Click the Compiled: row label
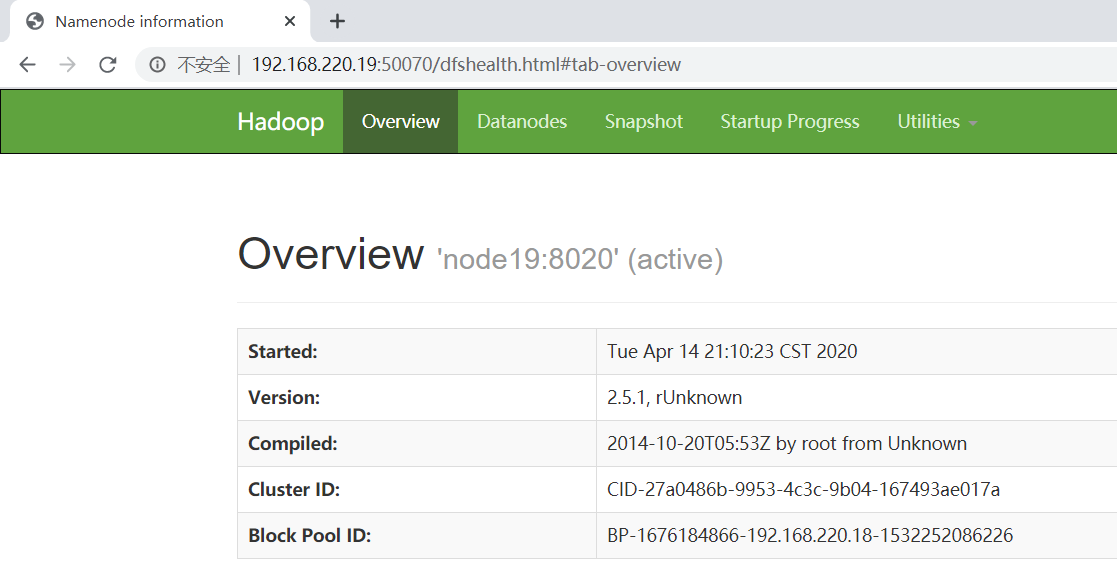The width and height of the screenshot is (1117, 579). pyautogui.click(x=293, y=444)
